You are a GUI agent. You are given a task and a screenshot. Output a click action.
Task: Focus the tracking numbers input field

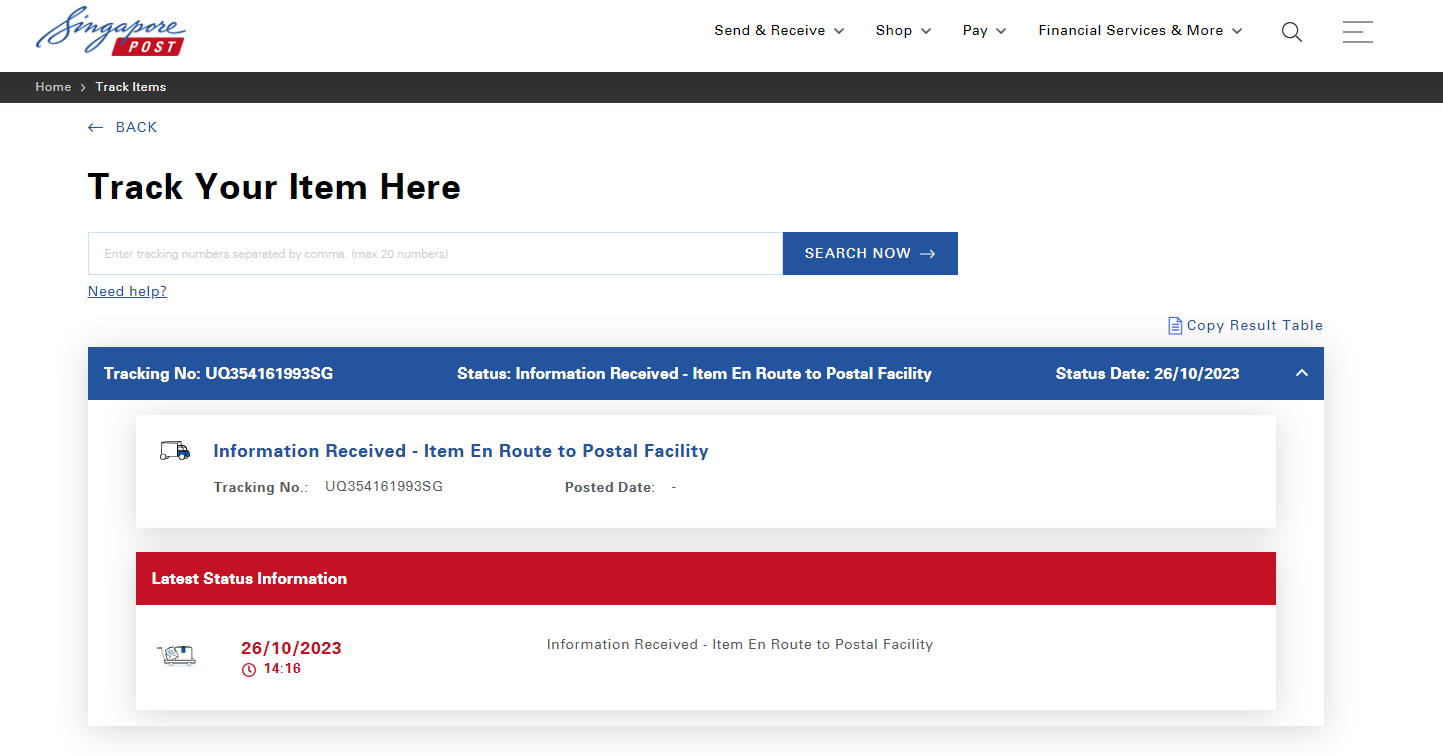435,254
